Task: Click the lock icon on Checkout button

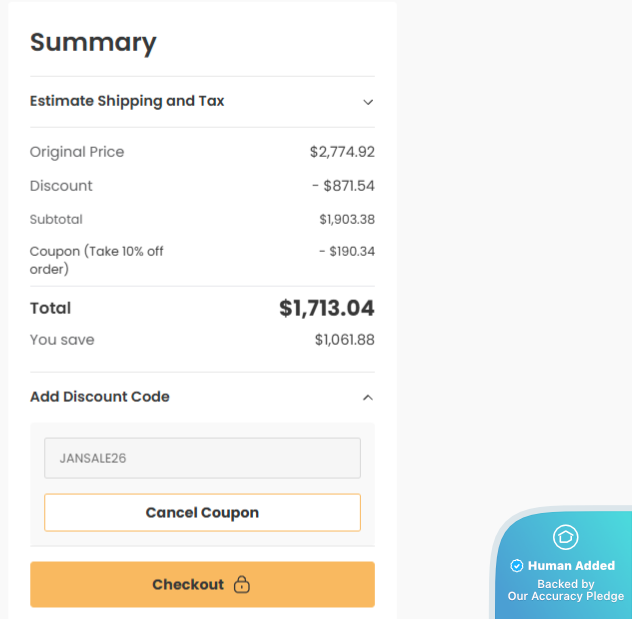Action: point(241,585)
